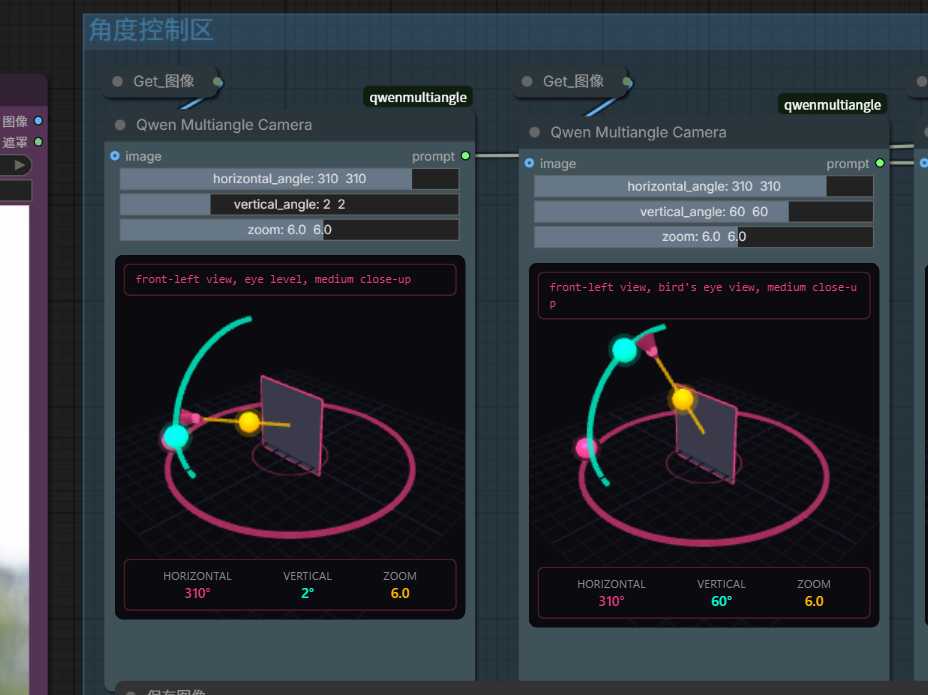Click the yellow zoom handle in right 3D viewport
The height and width of the screenshot is (695, 928).
pyautogui.click(x=682, y=399)
